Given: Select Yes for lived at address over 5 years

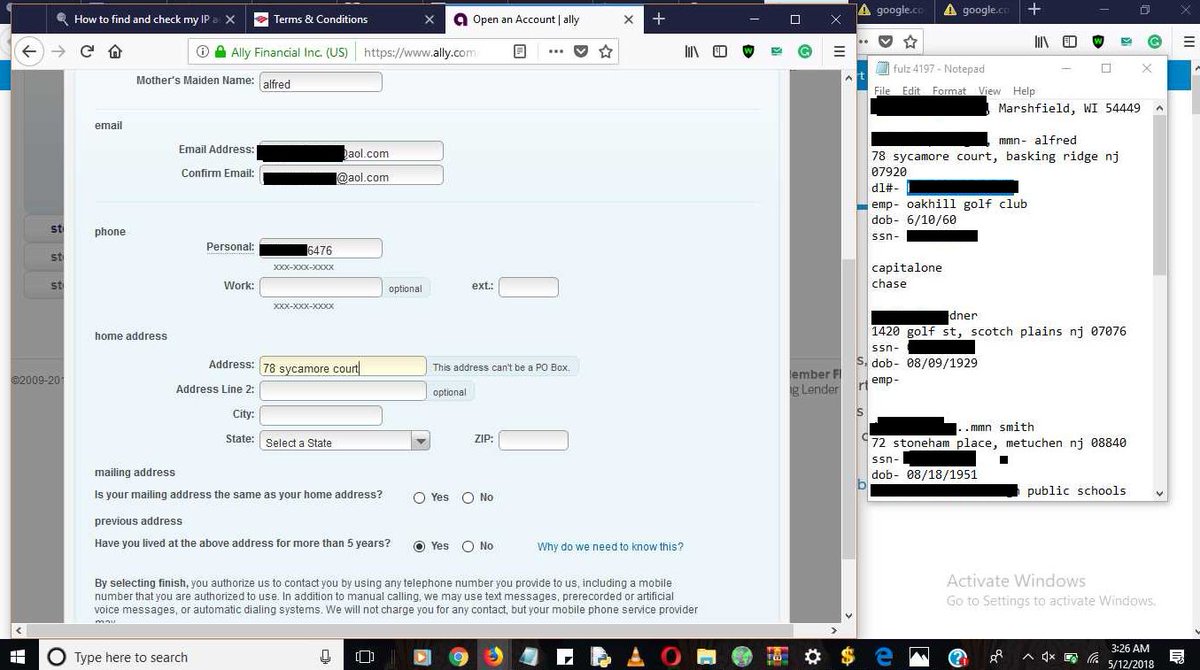Looking at the screenshot, I should [419, 547].
